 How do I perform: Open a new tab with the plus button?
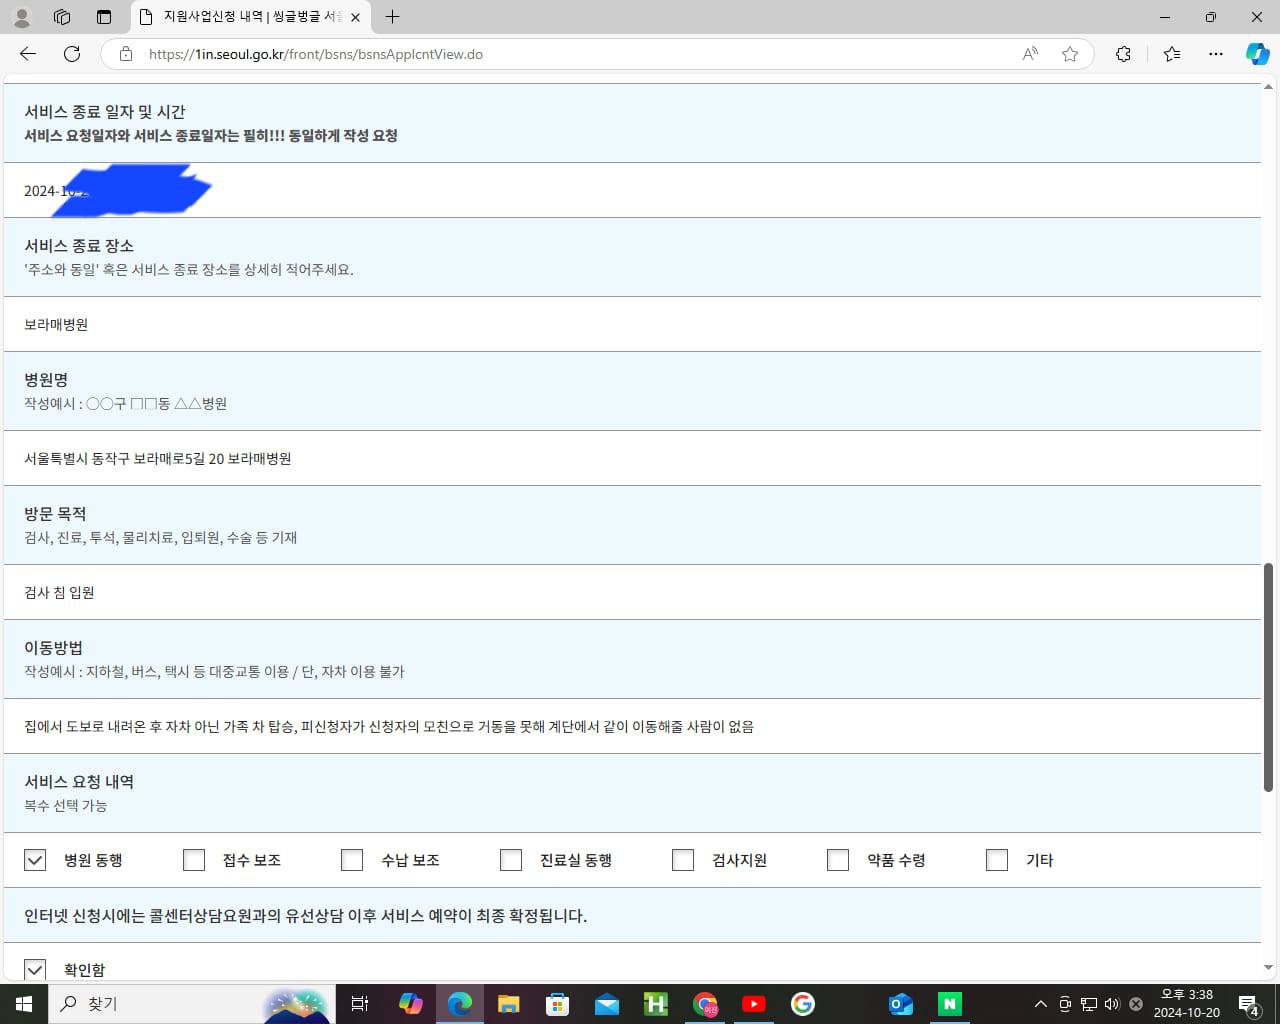tap(393, 17)
